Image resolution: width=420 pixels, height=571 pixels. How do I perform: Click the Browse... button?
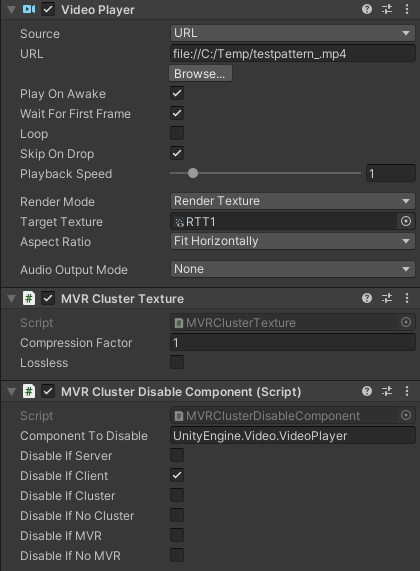point(200,74)
